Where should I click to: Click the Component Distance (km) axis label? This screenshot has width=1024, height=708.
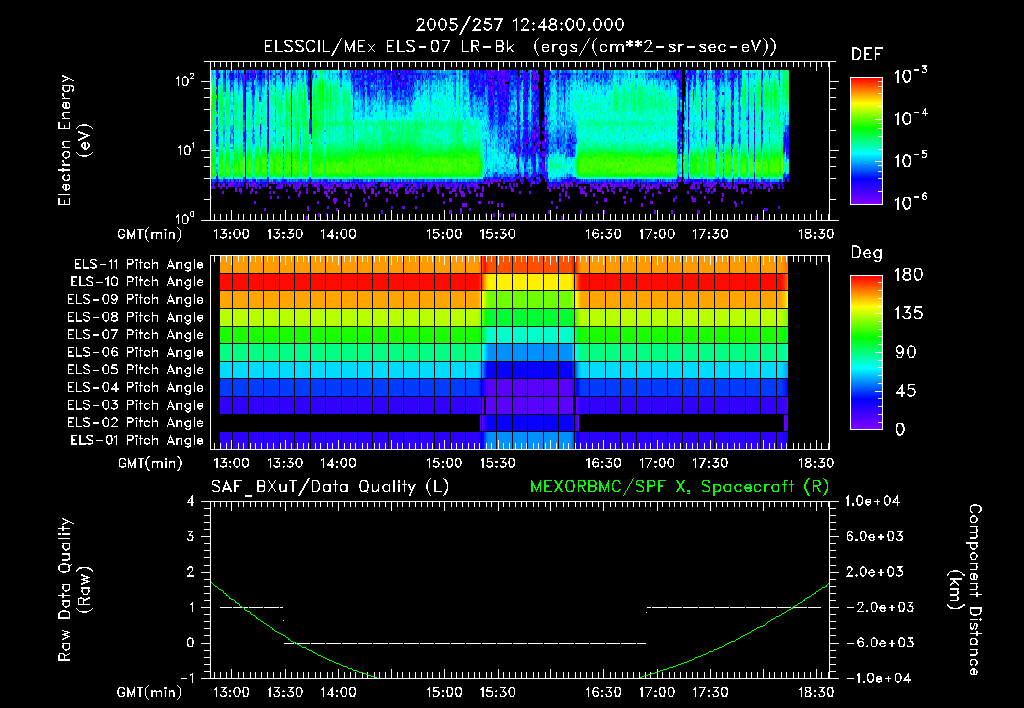click(965, 590)
